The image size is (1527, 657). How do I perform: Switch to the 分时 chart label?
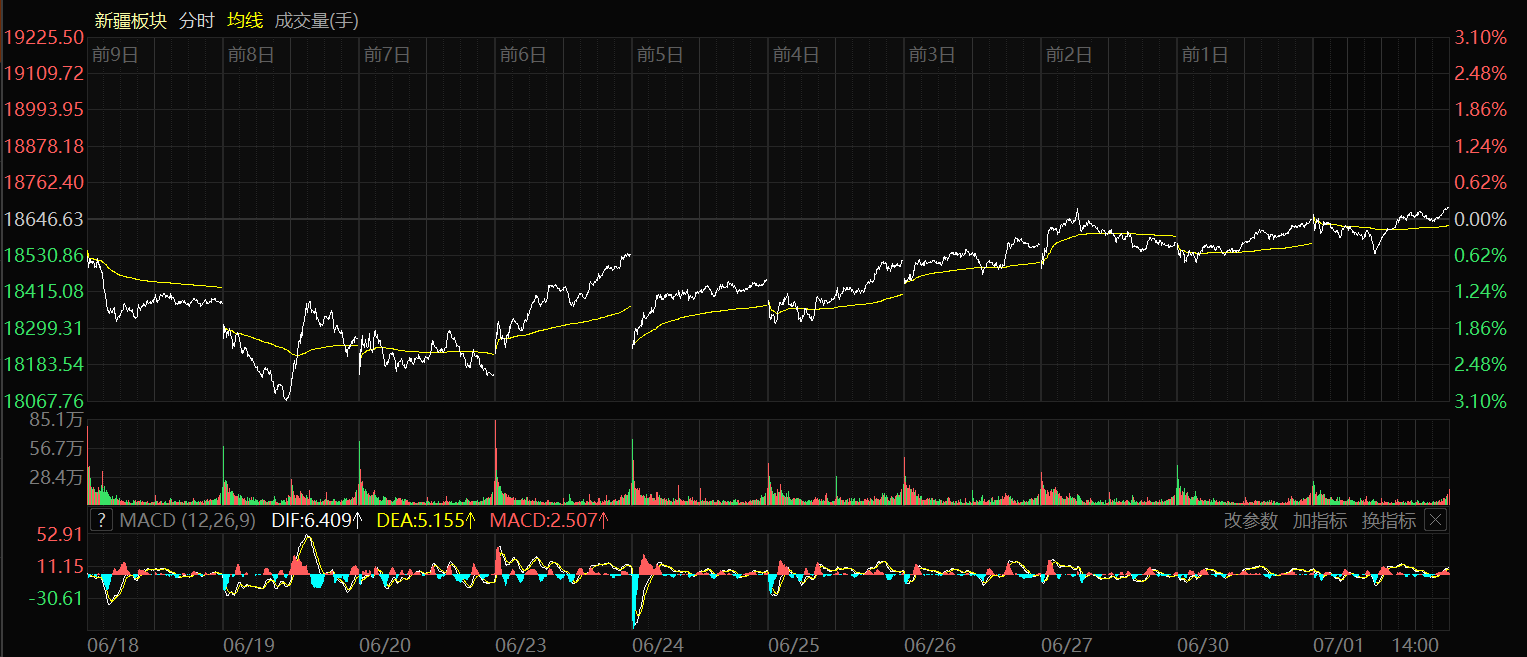coord(197,20)
